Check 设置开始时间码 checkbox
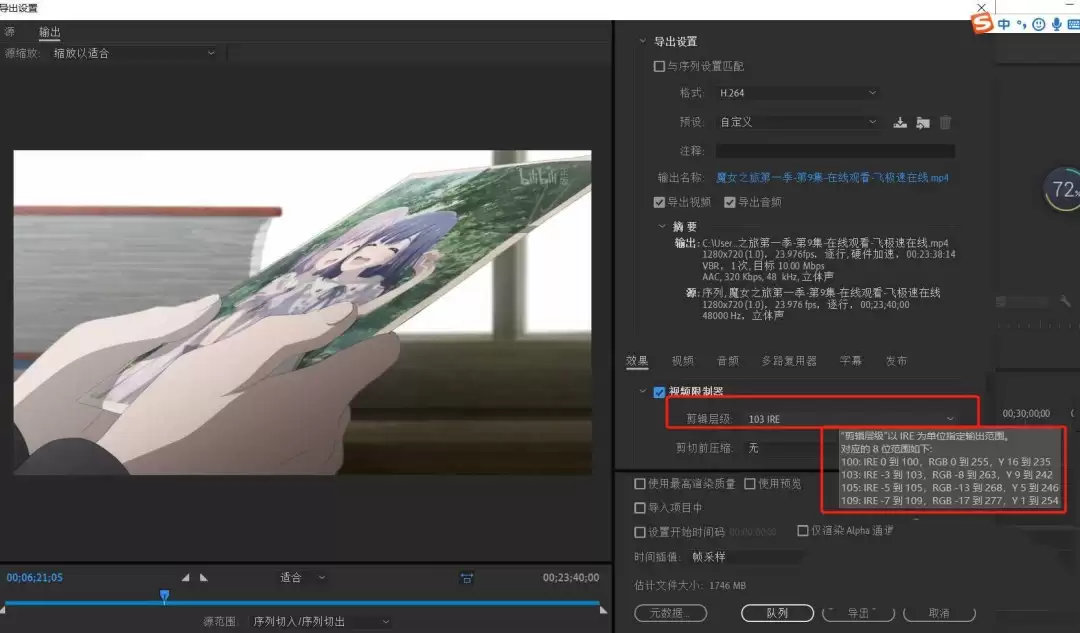Screen dimensions: 1080x633 pos(640,532)
